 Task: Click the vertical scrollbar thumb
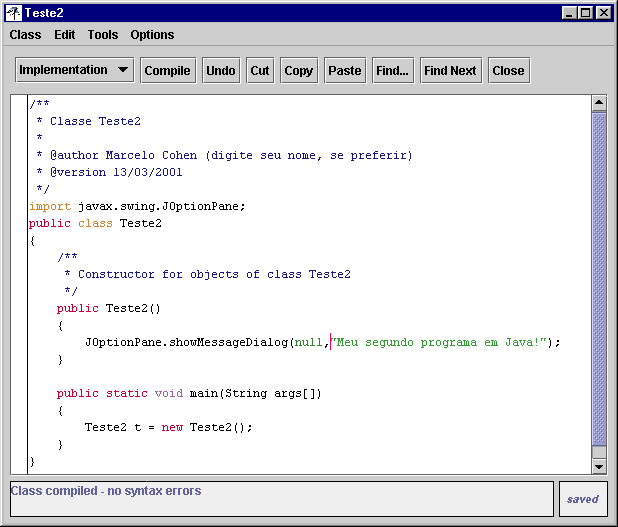(599, 279)
